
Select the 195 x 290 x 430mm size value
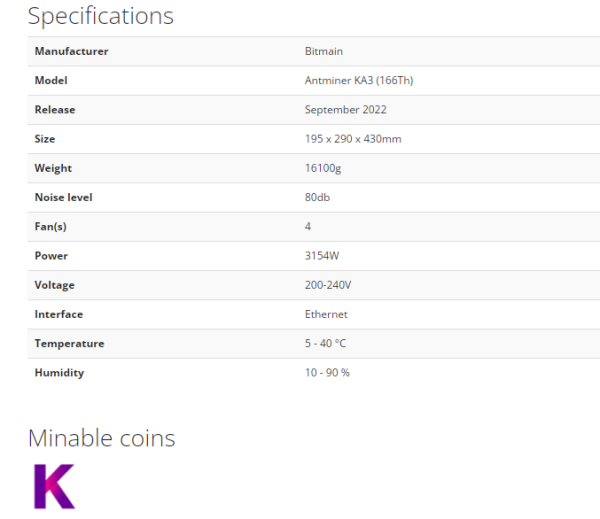(353, 139)
